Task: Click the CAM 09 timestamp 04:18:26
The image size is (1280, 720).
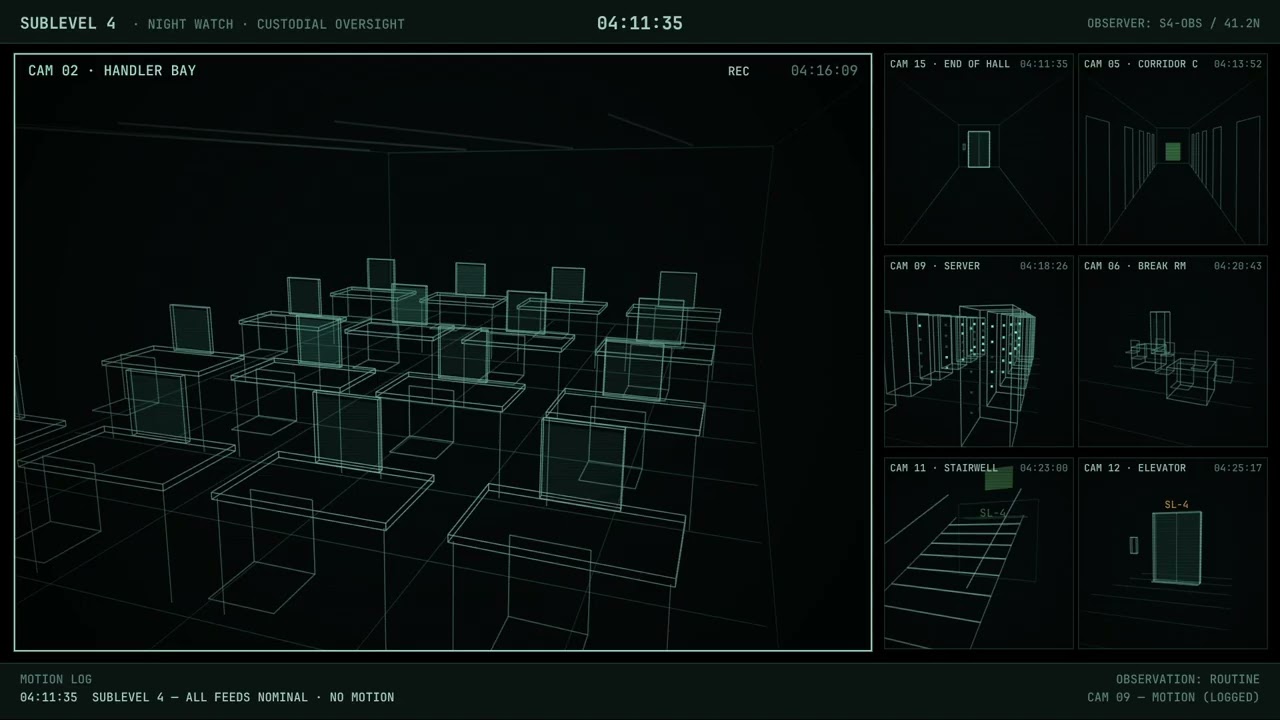Action: (1044, 266)
